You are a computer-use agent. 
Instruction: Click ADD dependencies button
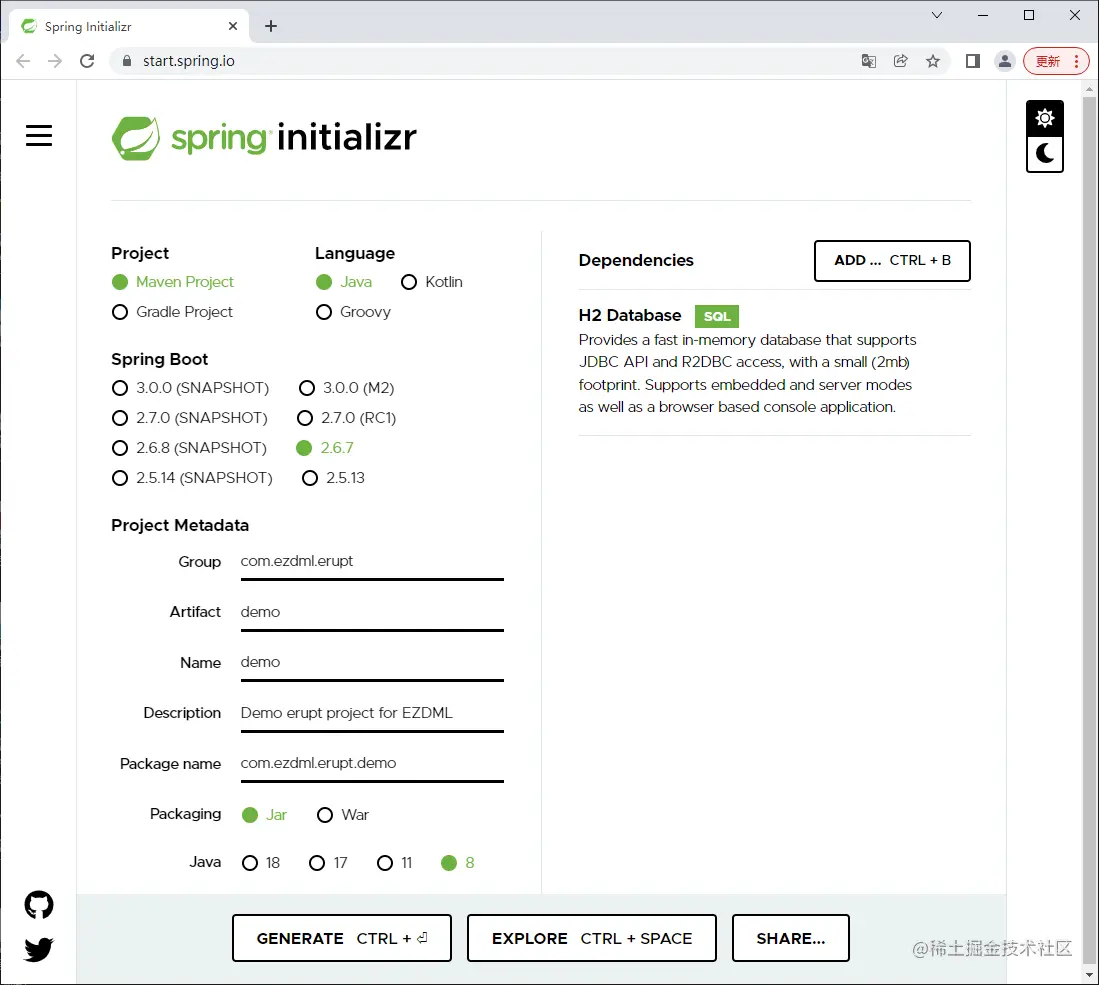tap(892, 261)
